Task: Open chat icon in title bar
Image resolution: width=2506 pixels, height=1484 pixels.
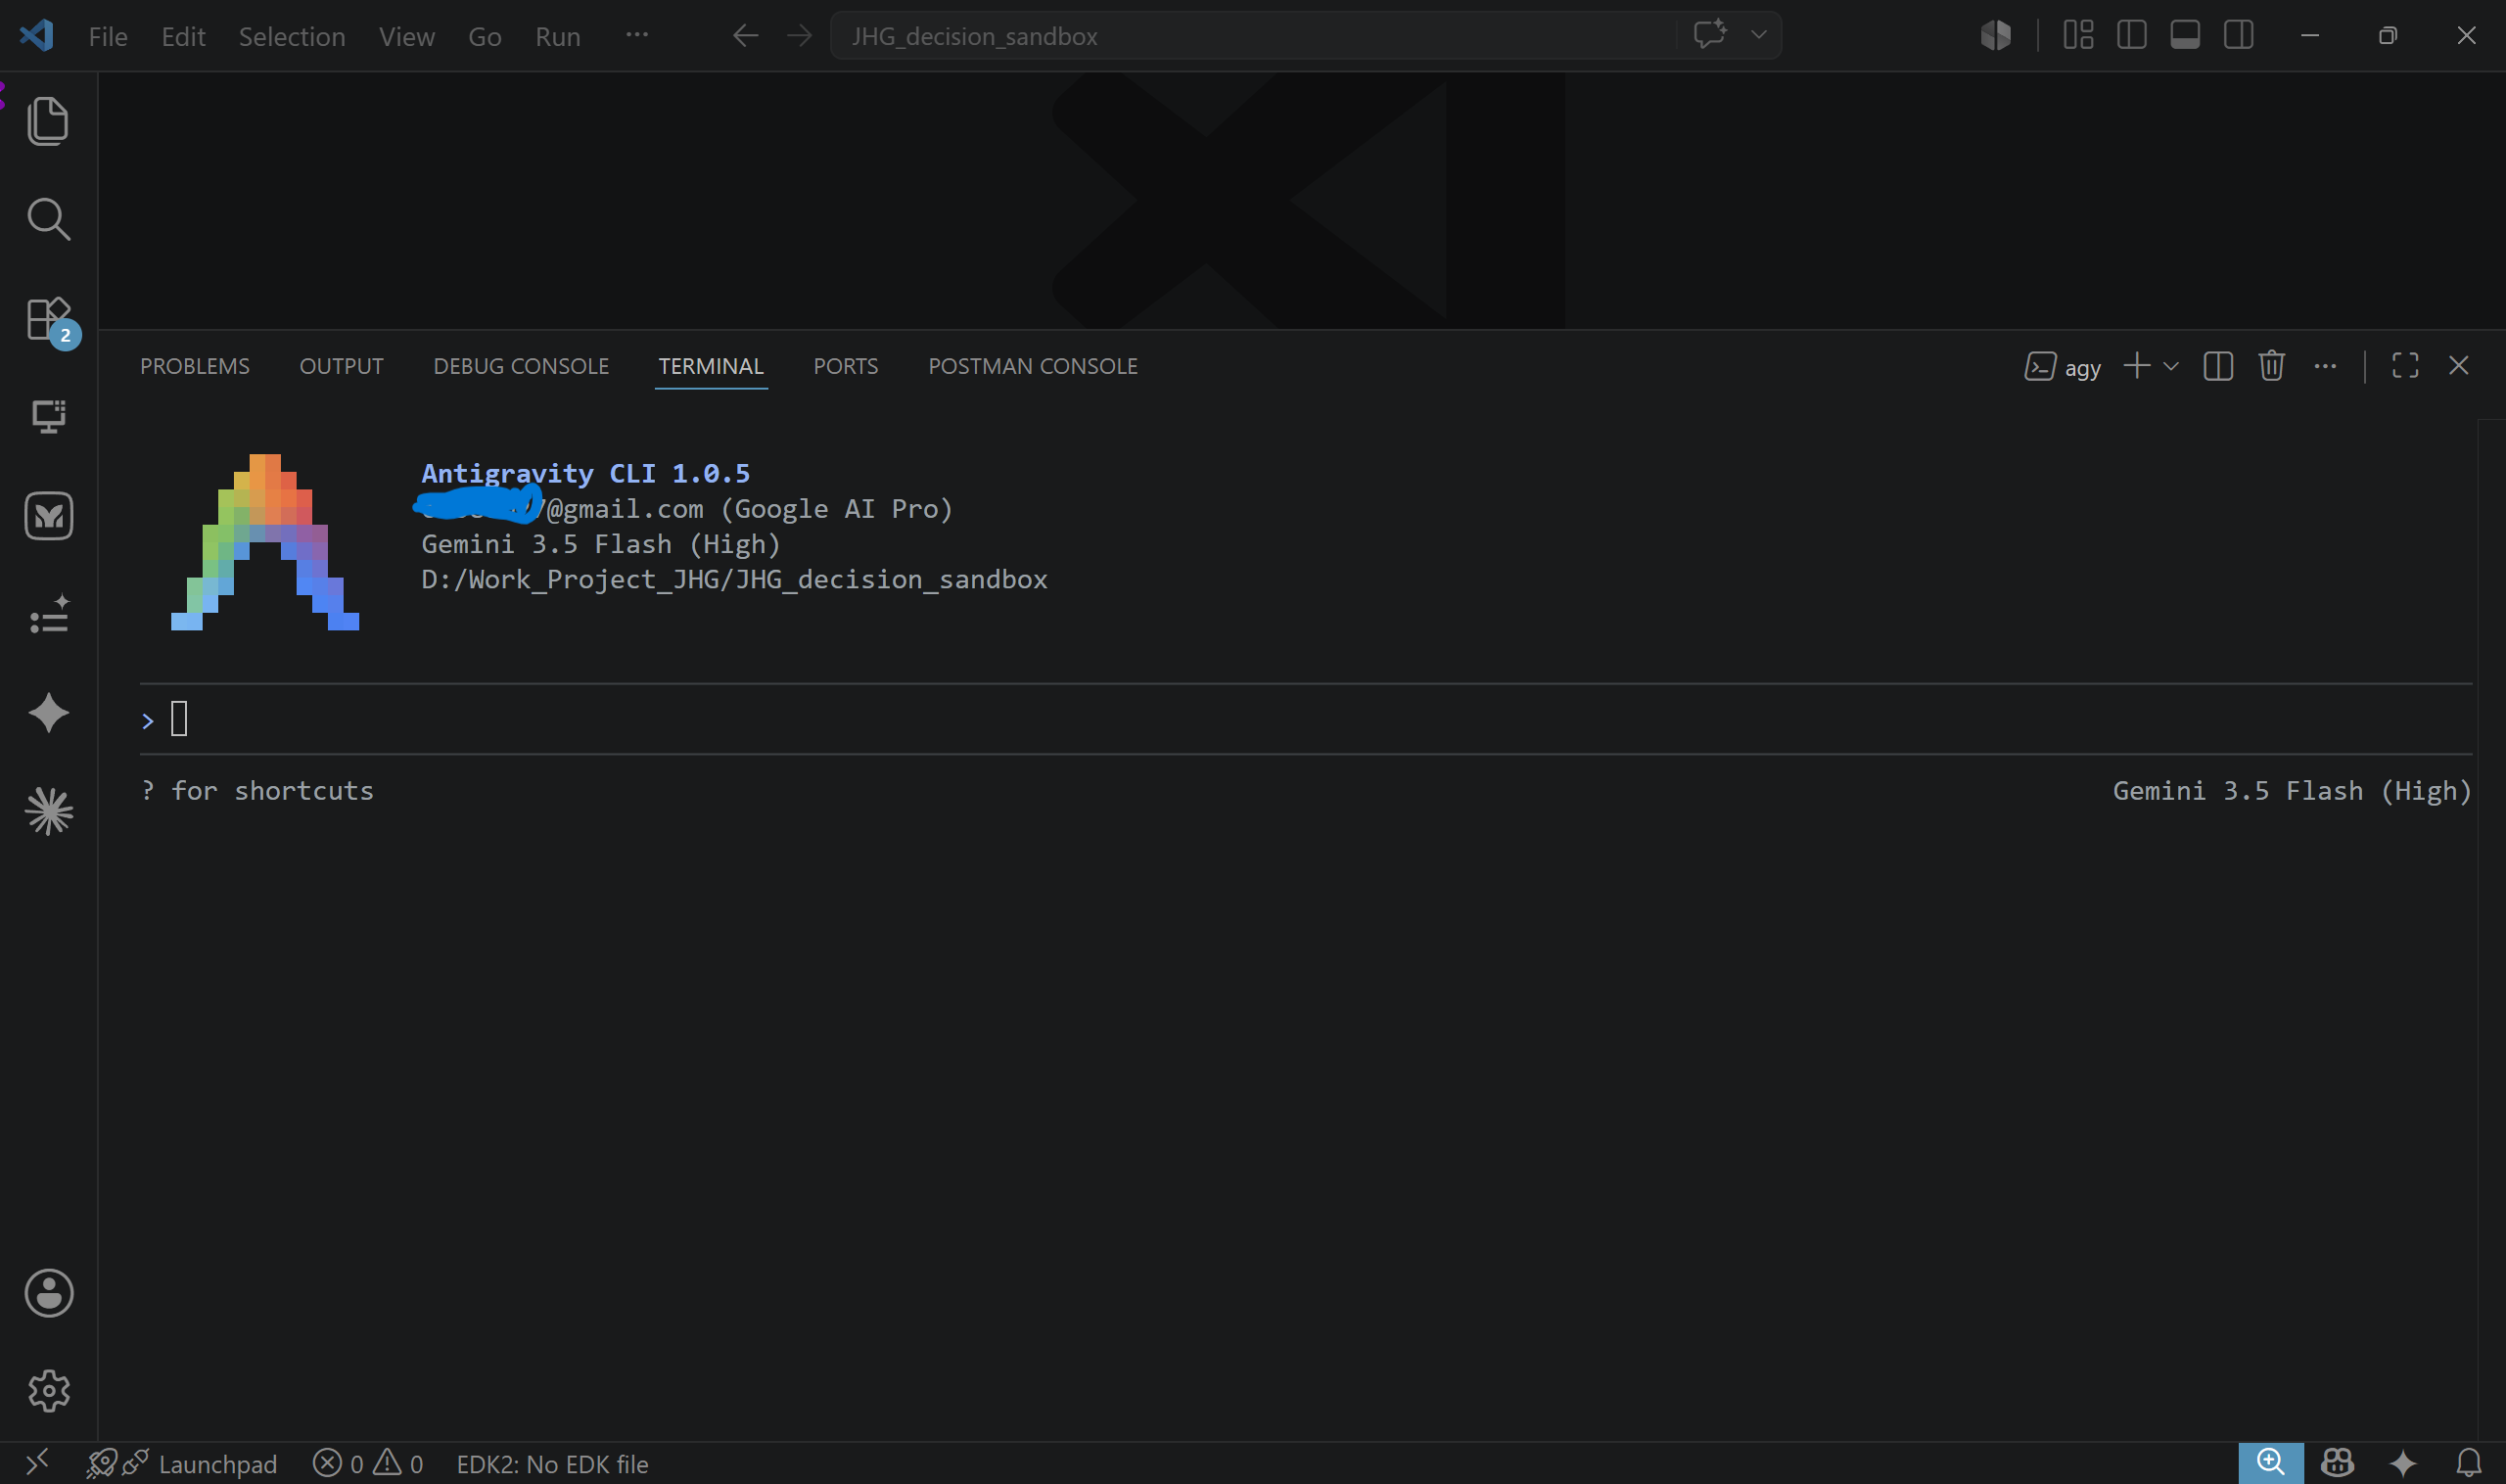Action: 1710,35
